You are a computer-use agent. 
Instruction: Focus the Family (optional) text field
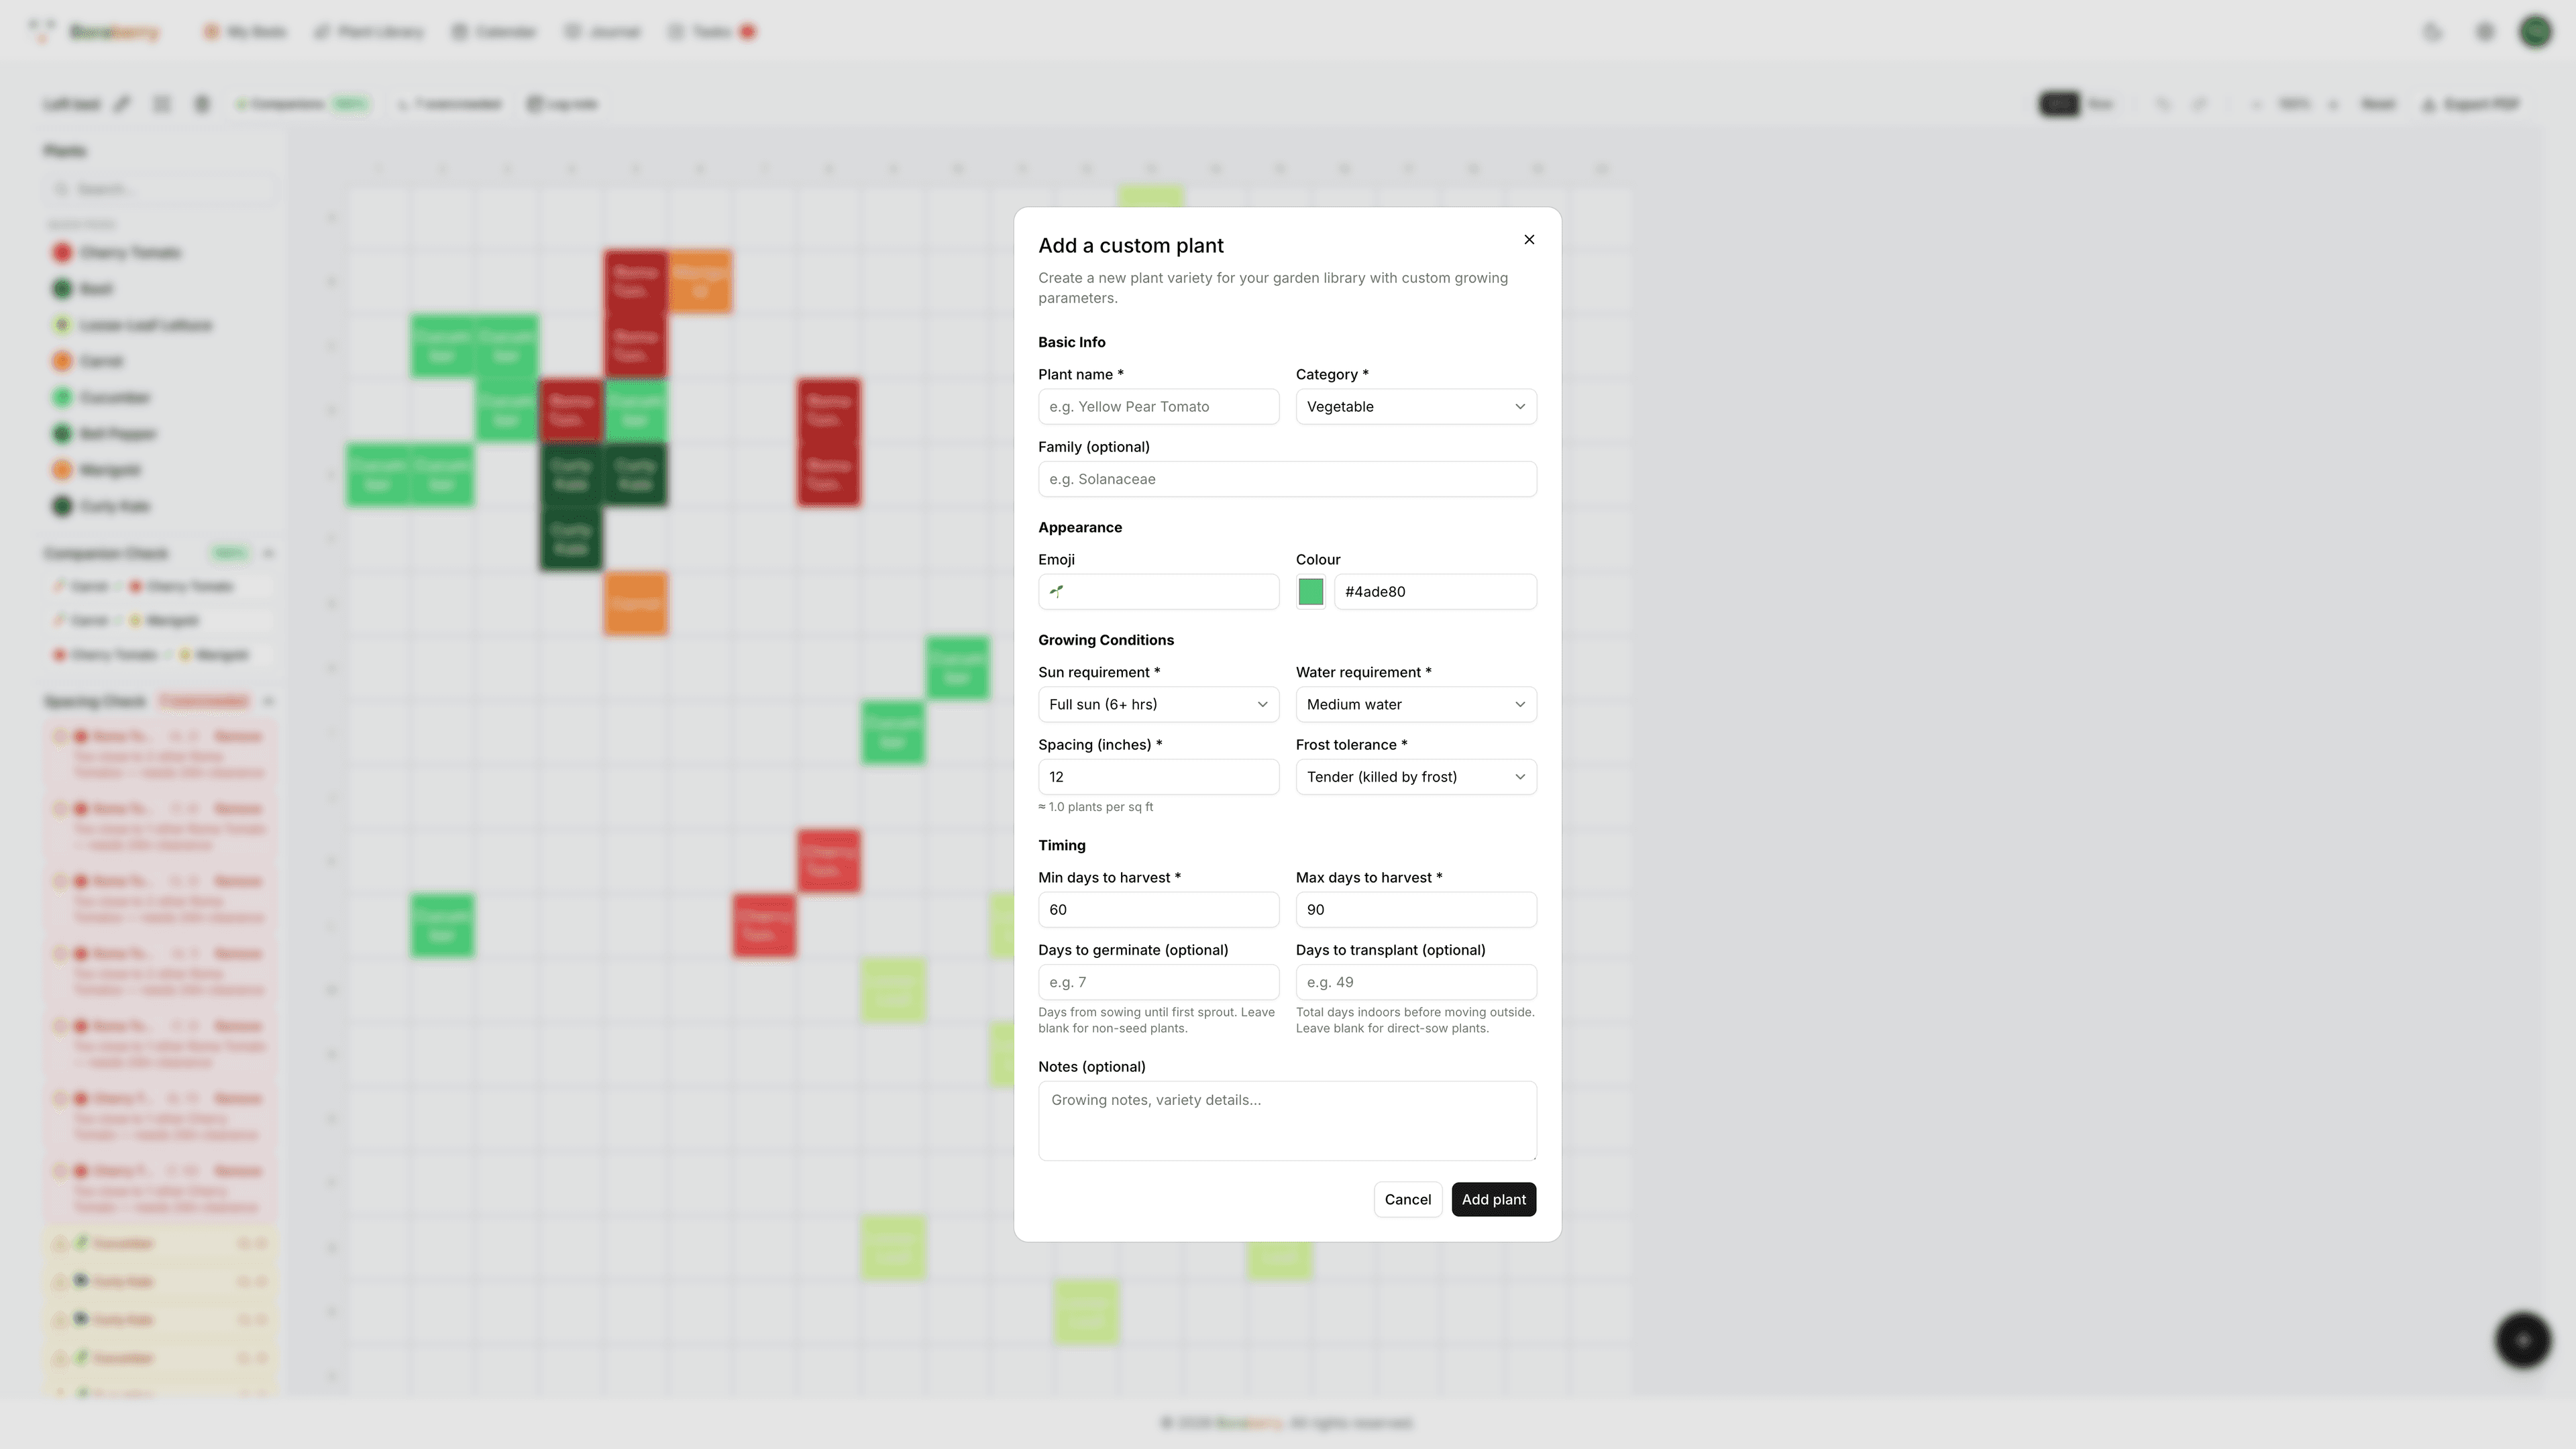pos(1287,479)
